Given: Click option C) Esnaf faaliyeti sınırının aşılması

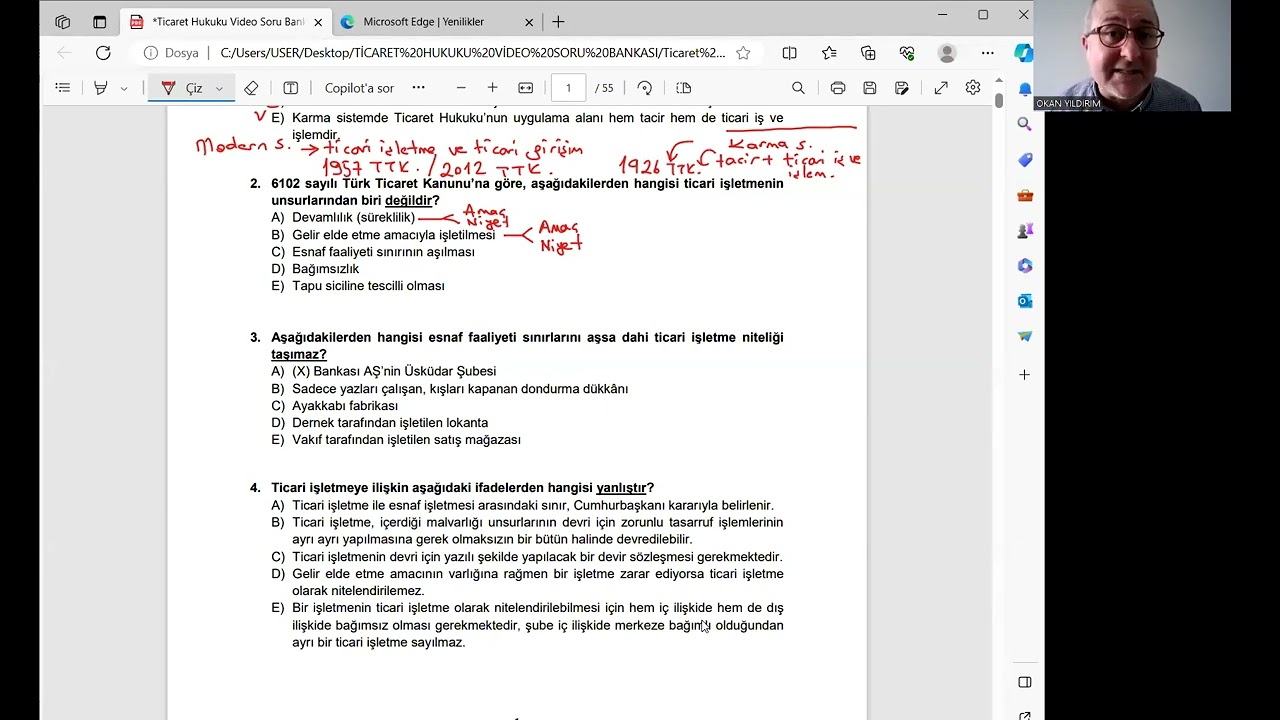Looking at the screenshot, I should click(373, 252).
